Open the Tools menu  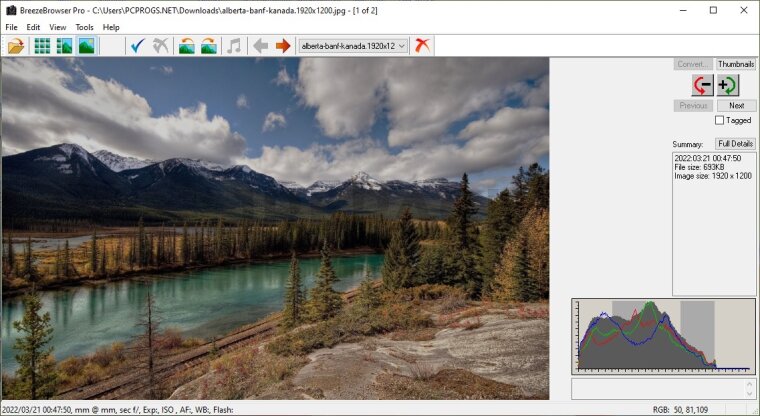tap(84, 27)
